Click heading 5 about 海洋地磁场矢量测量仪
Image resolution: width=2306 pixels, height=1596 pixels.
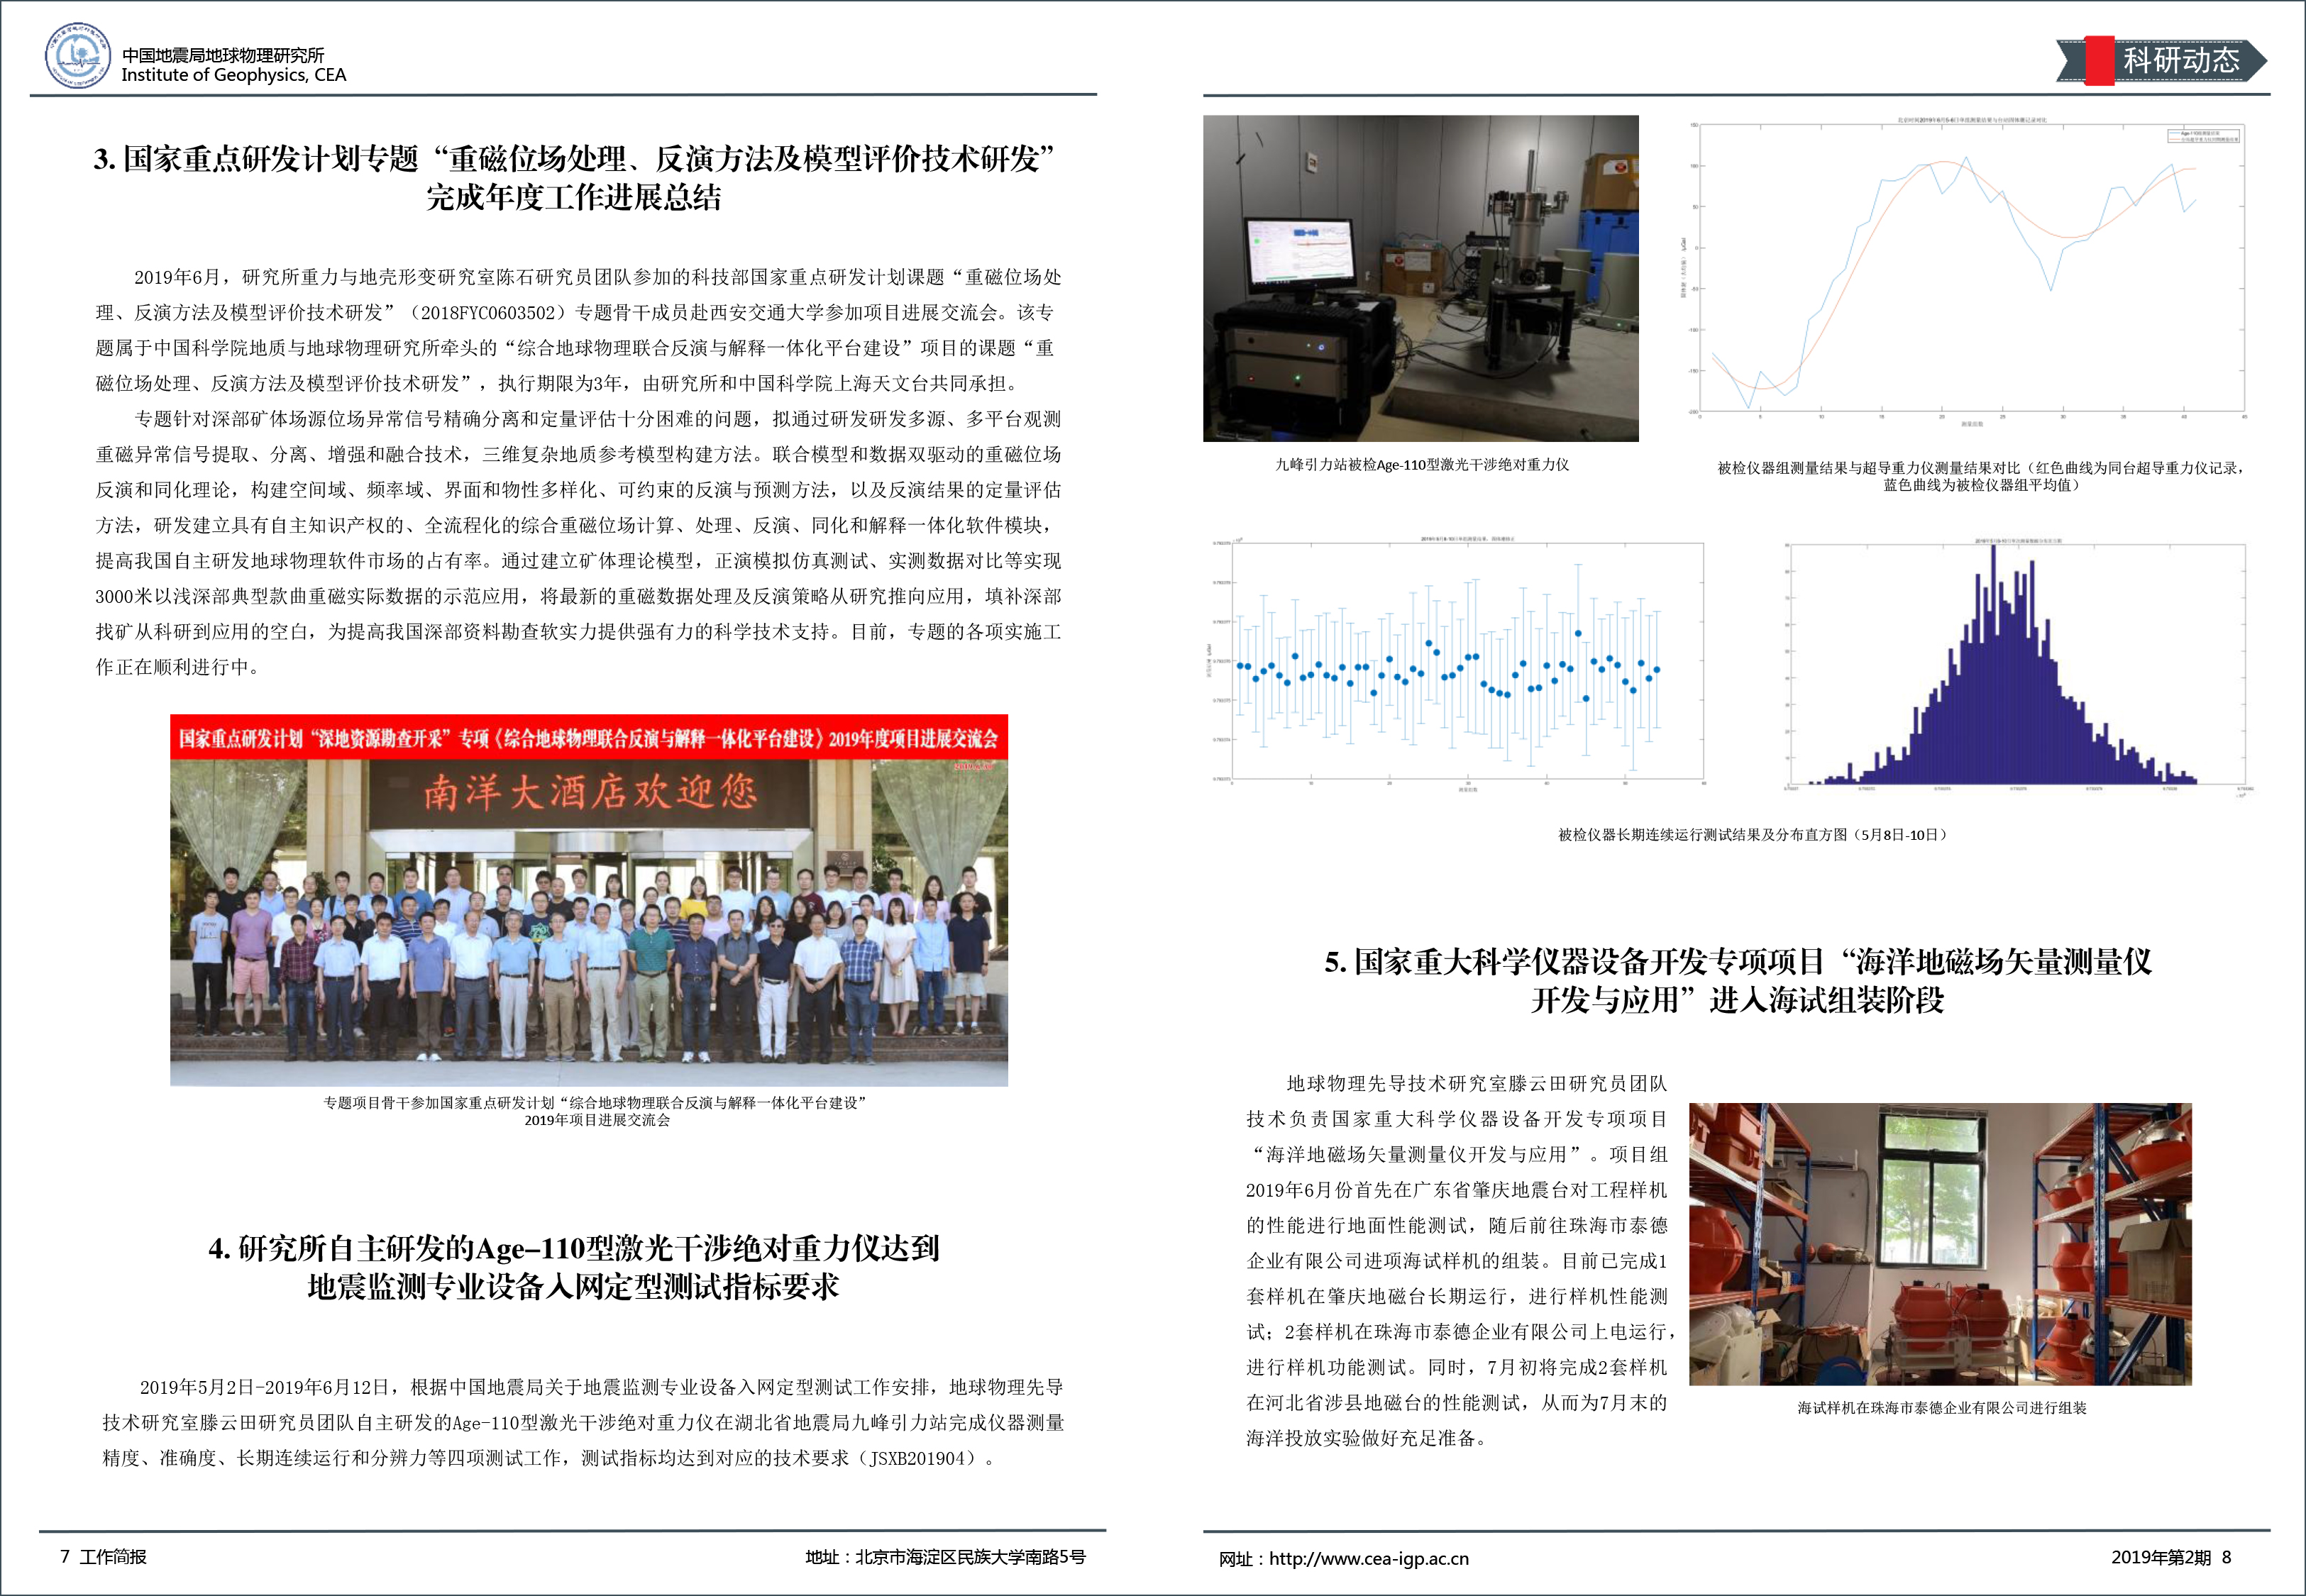(1737, 980)
